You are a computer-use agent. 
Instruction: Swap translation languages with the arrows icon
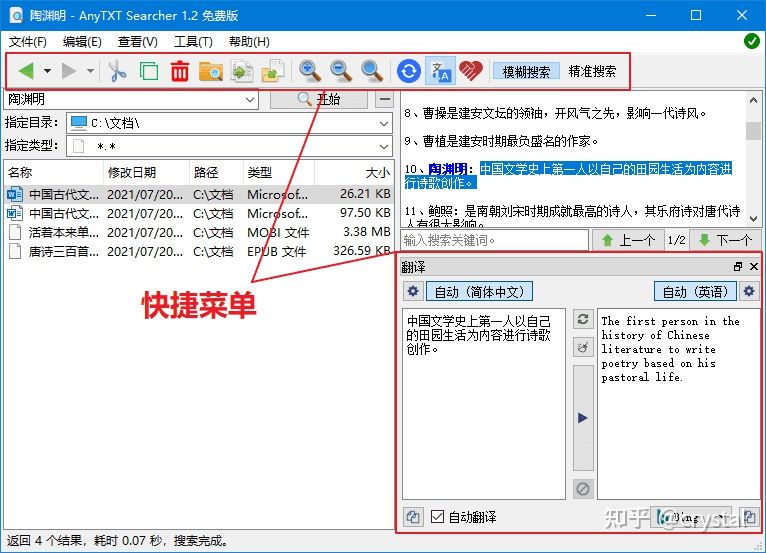[583, 319]
